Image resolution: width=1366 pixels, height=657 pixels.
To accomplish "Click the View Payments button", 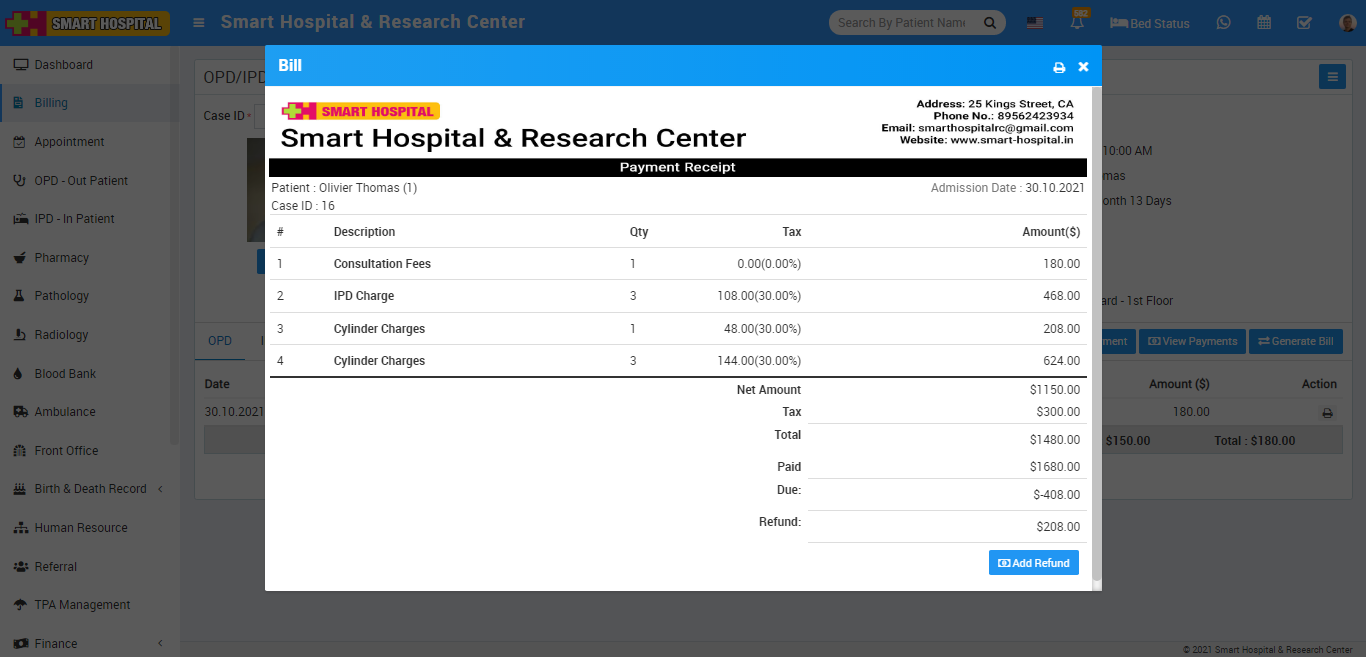I will 1192,341.
